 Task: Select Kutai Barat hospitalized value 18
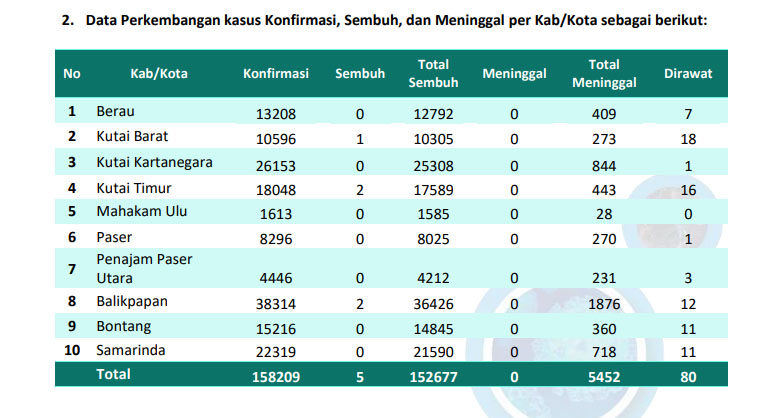pos(688,139)
